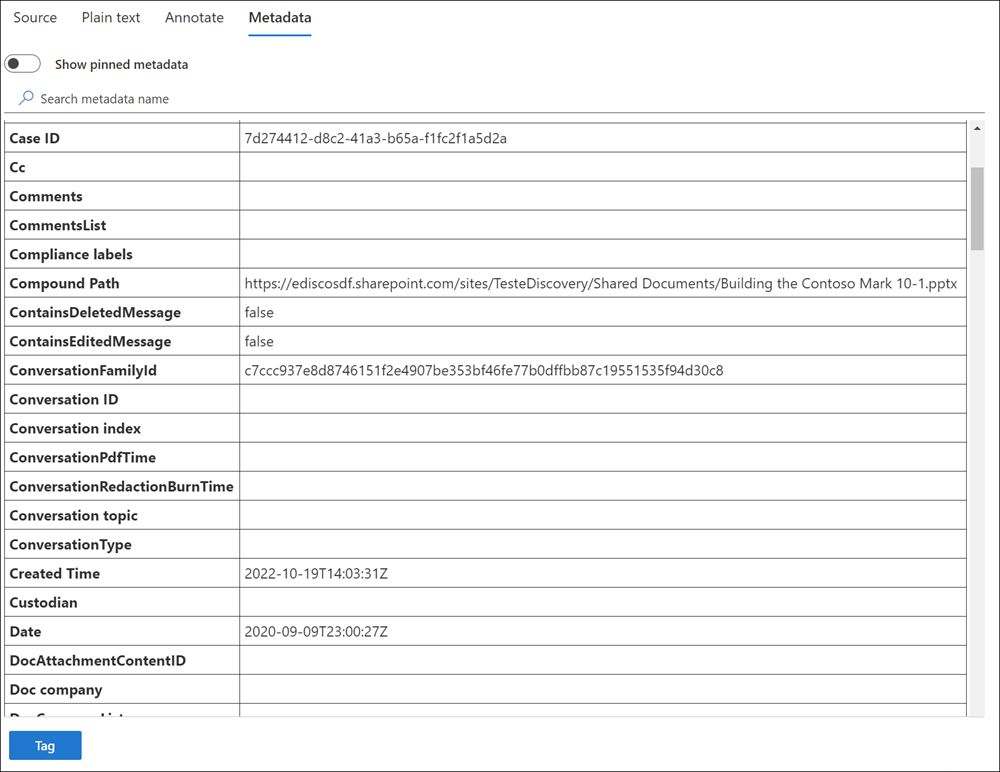This screenshot has width=1000, height=772.
Task: Select the Created Time row label
Action: coord(55,574)
